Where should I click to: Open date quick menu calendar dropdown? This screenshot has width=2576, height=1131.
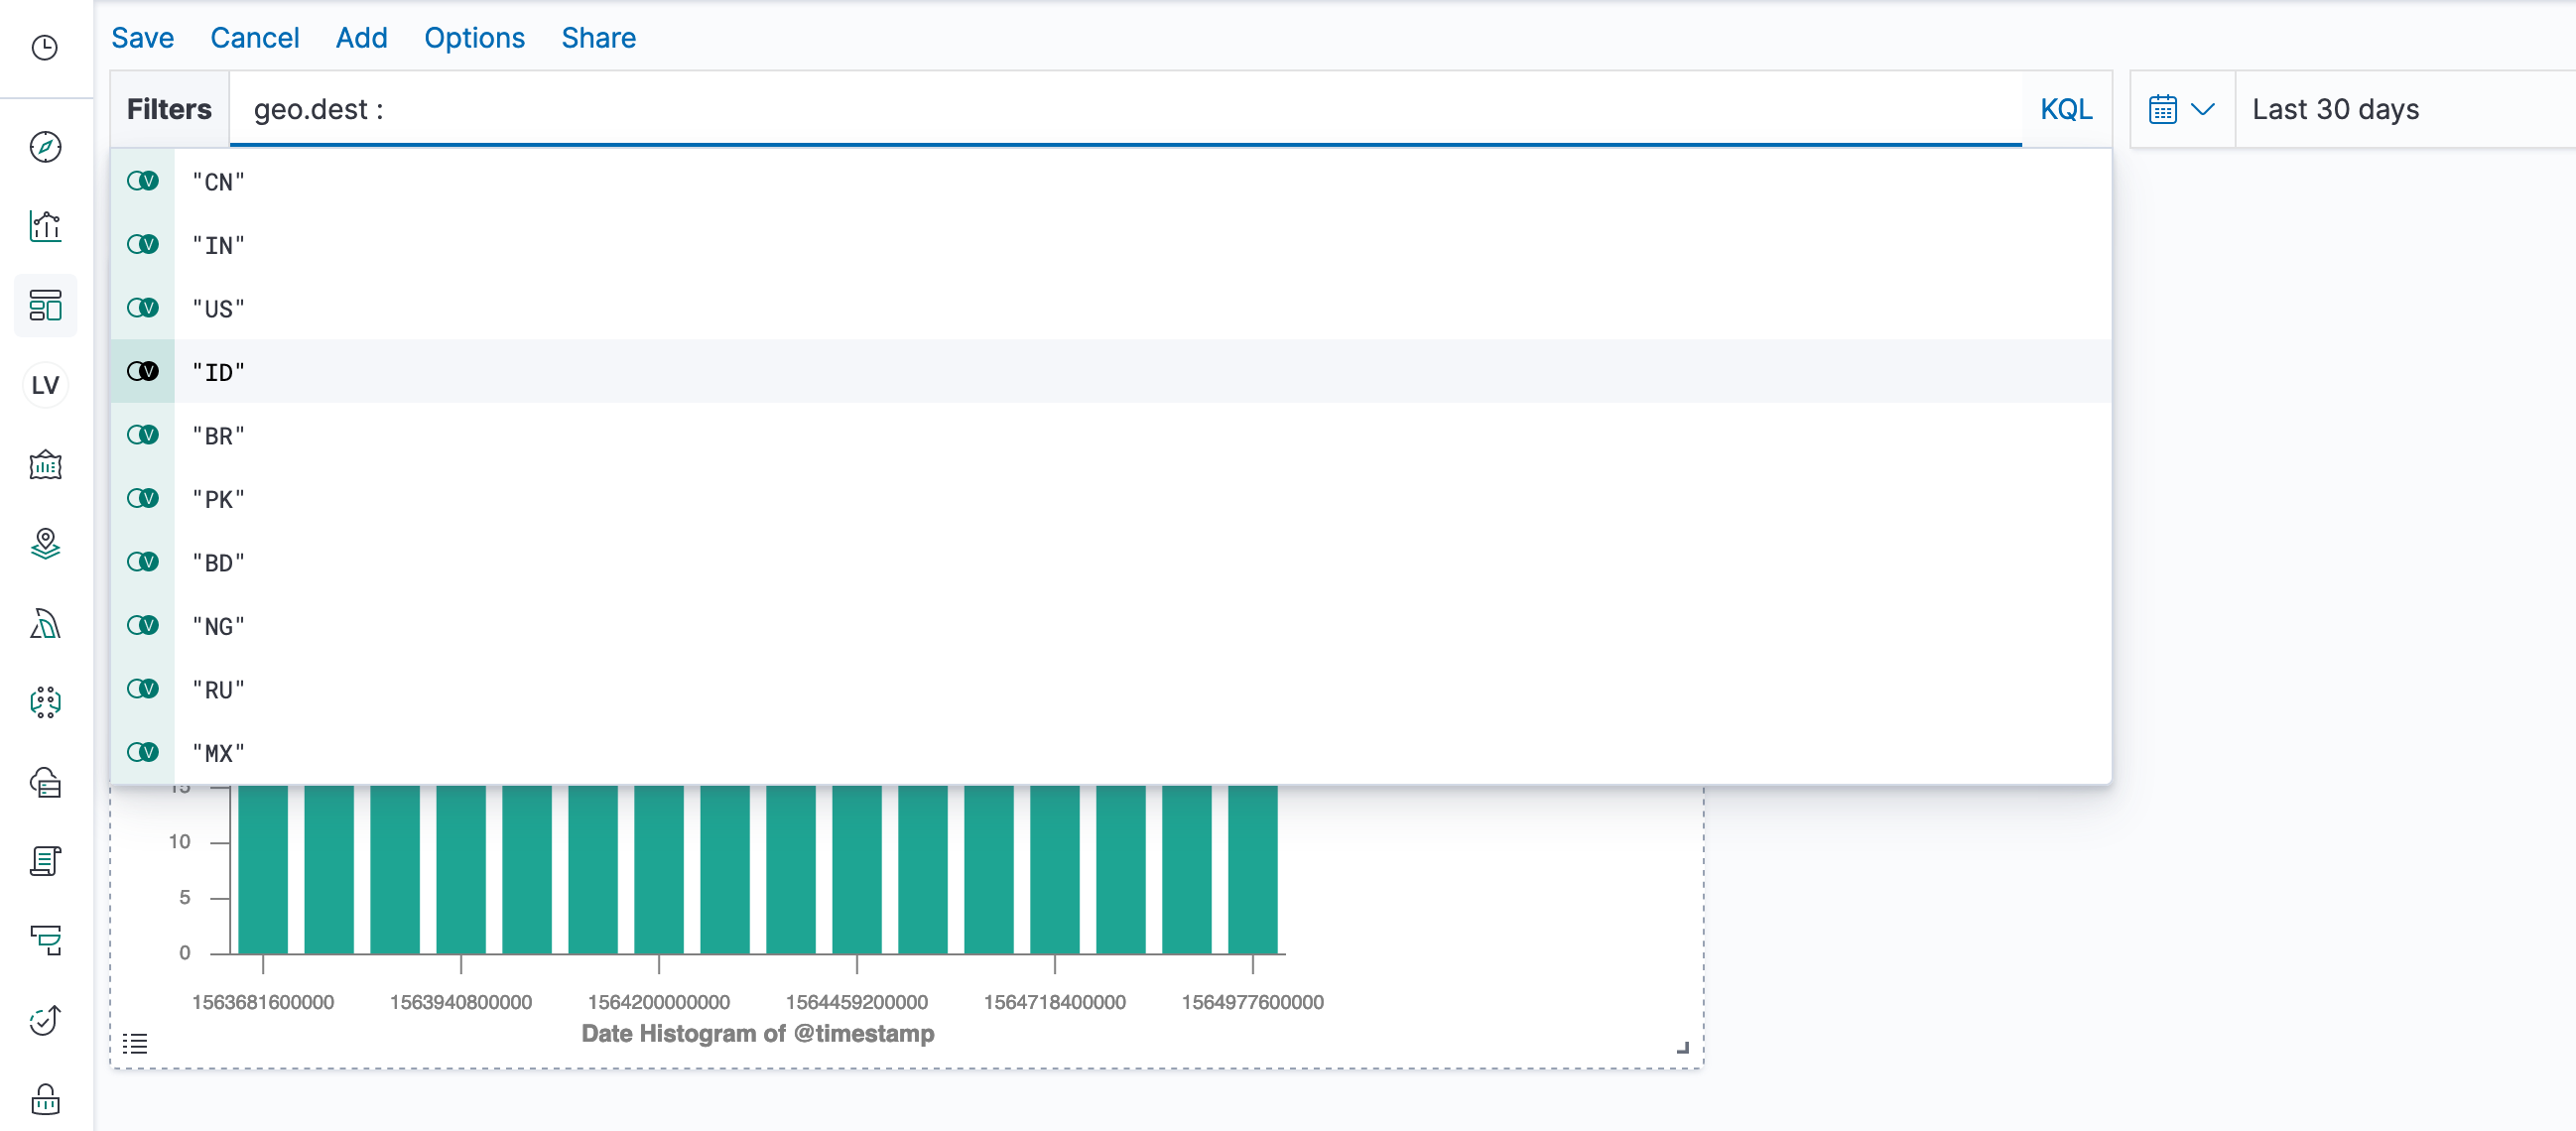pyautogui.click(x=2182, y=109)
